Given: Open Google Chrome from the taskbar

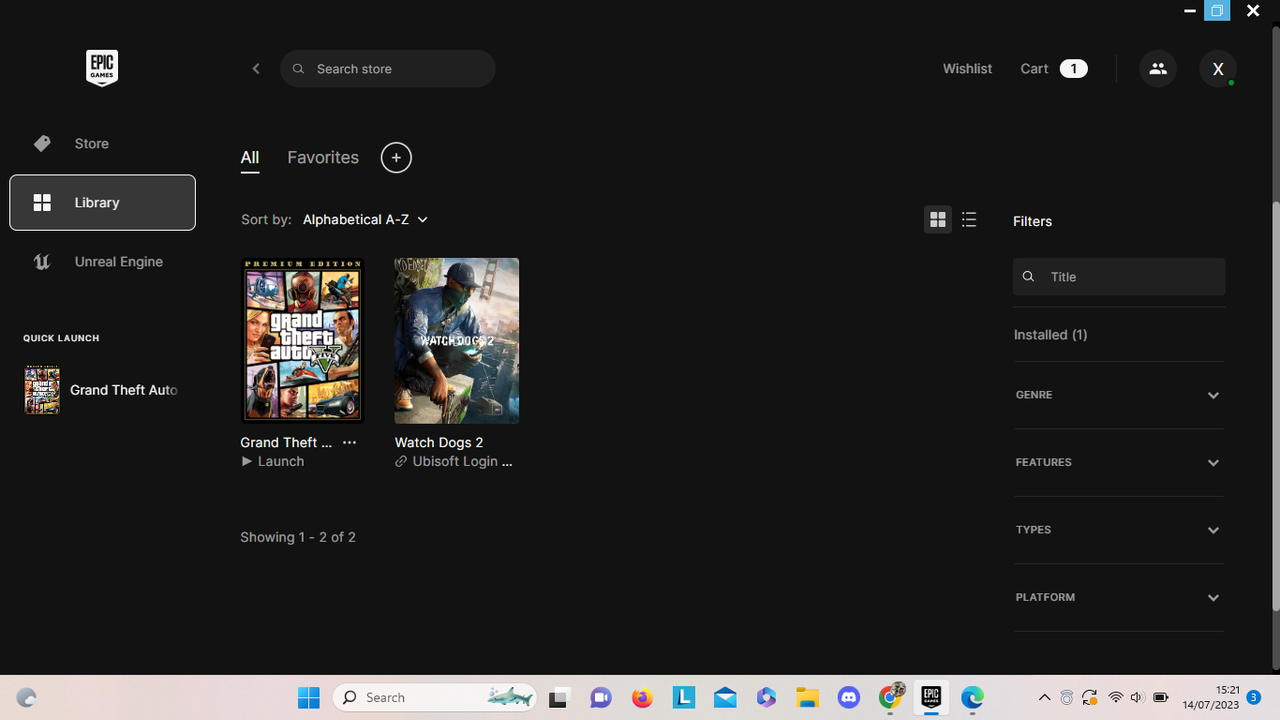Looking at the screenshot, I should pos(890,697).
